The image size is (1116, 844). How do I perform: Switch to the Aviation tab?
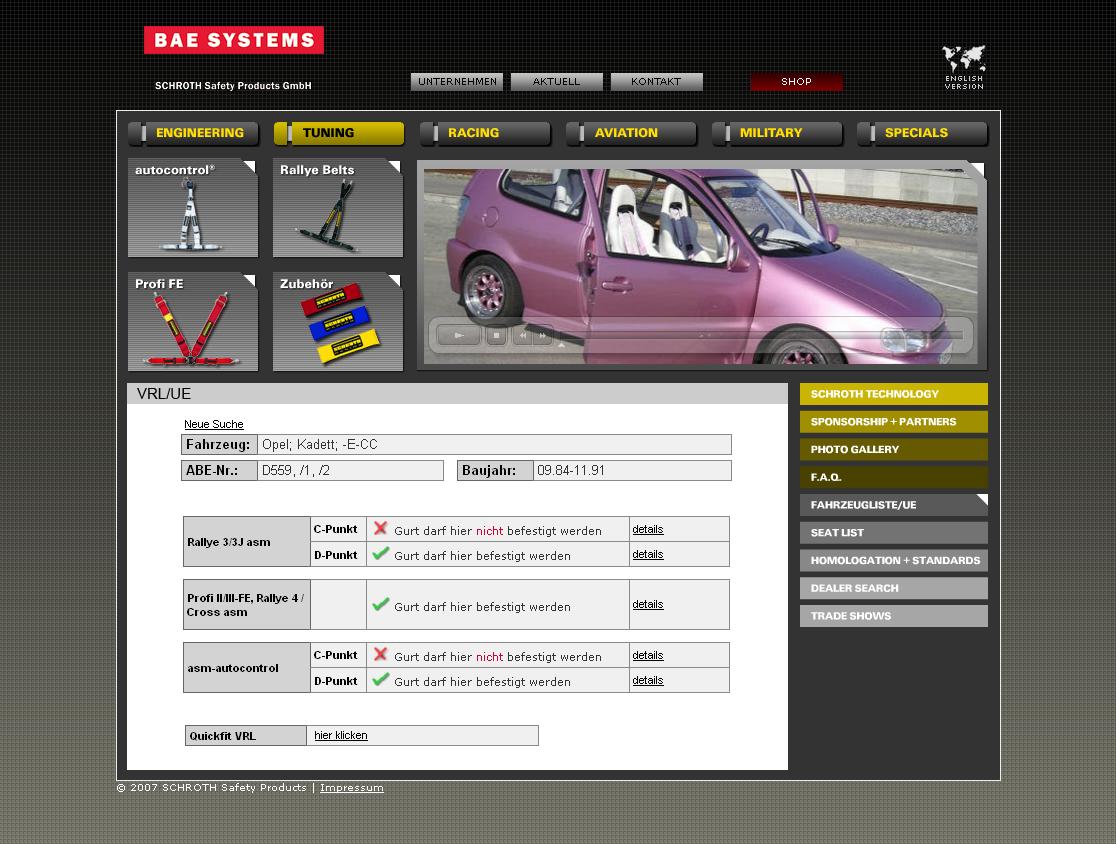point(631,133)
